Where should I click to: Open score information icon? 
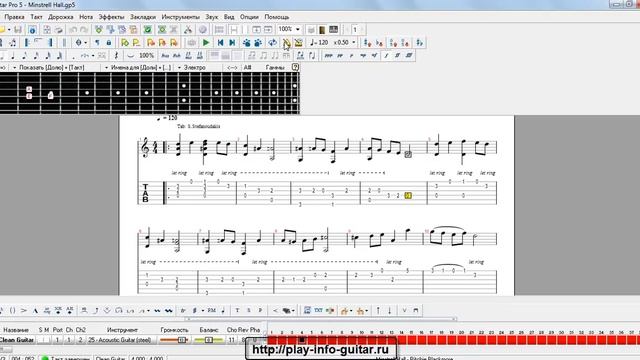[x=32, y=29]
